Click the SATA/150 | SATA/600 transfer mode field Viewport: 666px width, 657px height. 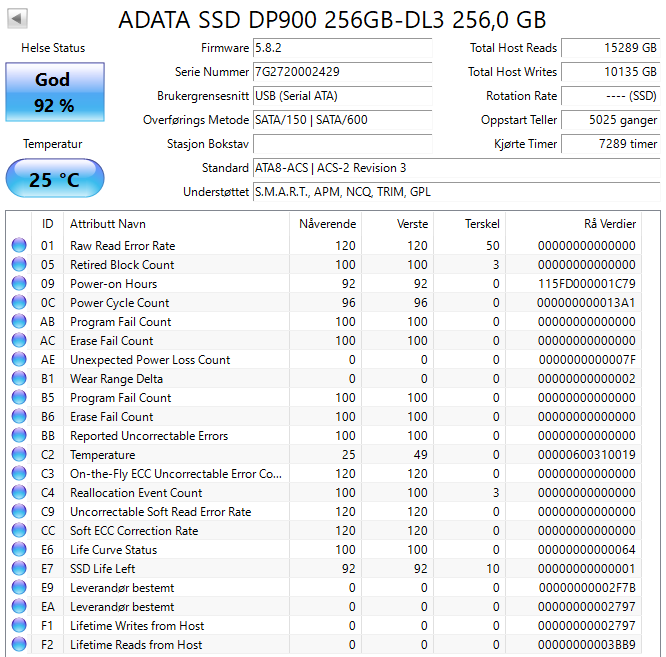click(342, 120)
